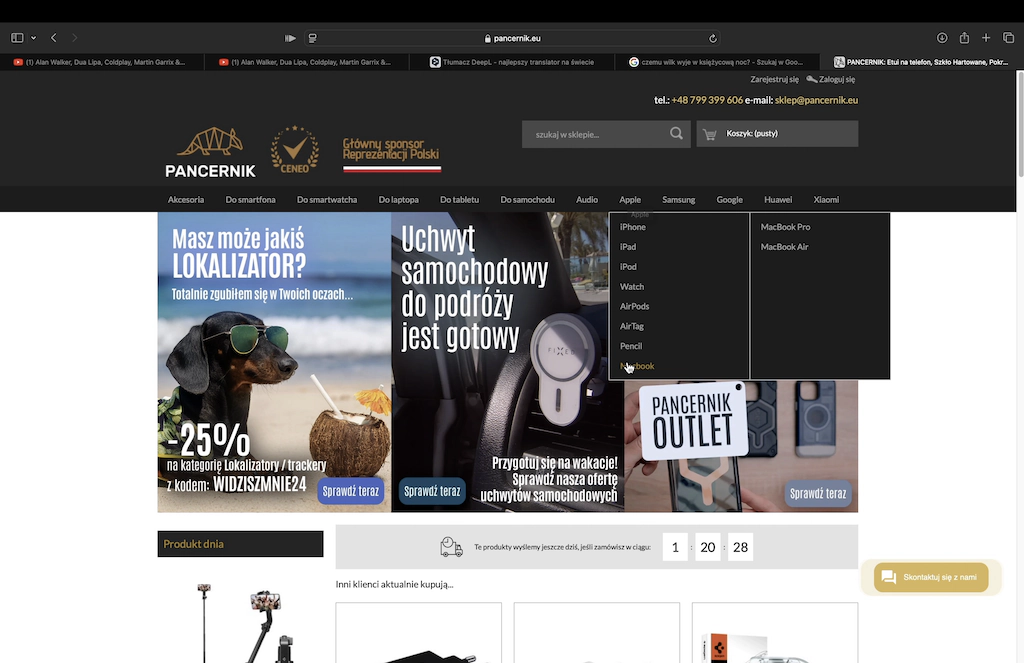Select the PANCERNIK Etui na telefon tab

click(x=921, y=62)
